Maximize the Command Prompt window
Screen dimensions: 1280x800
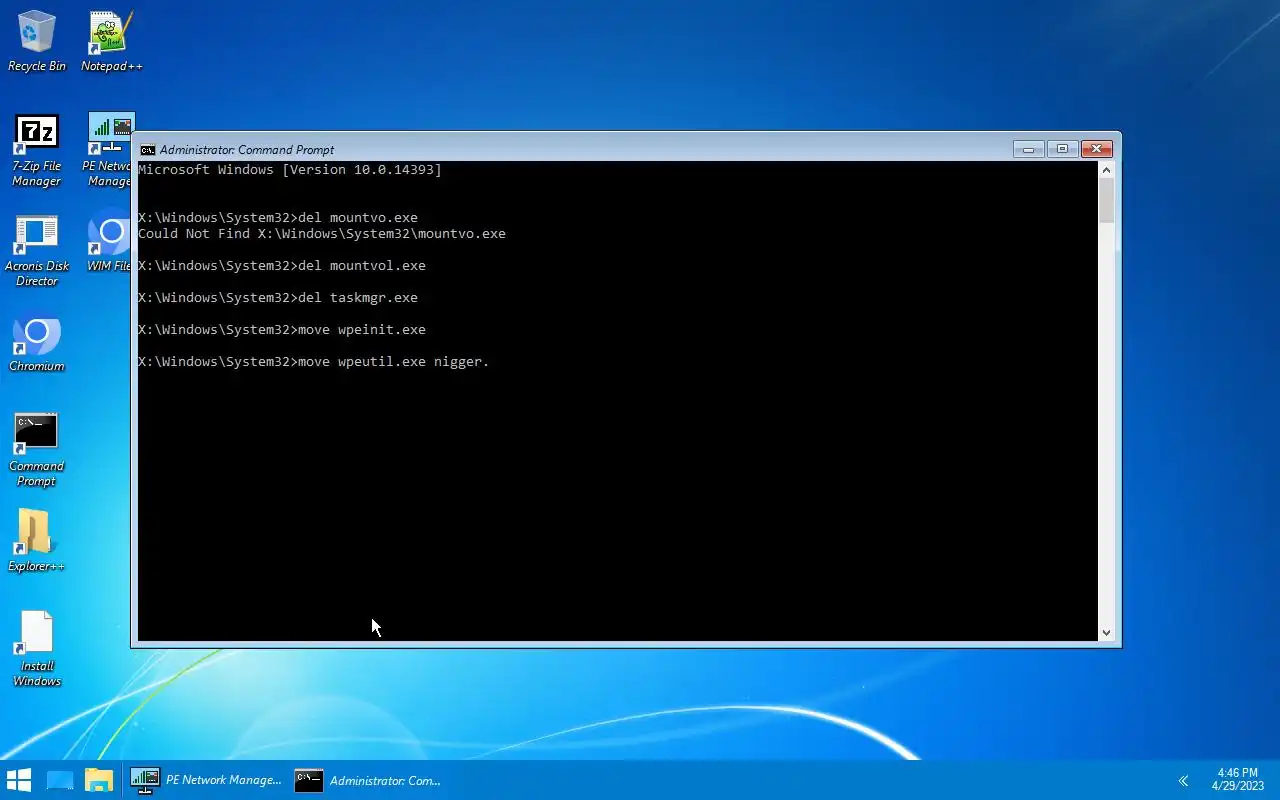(1062, 149)
